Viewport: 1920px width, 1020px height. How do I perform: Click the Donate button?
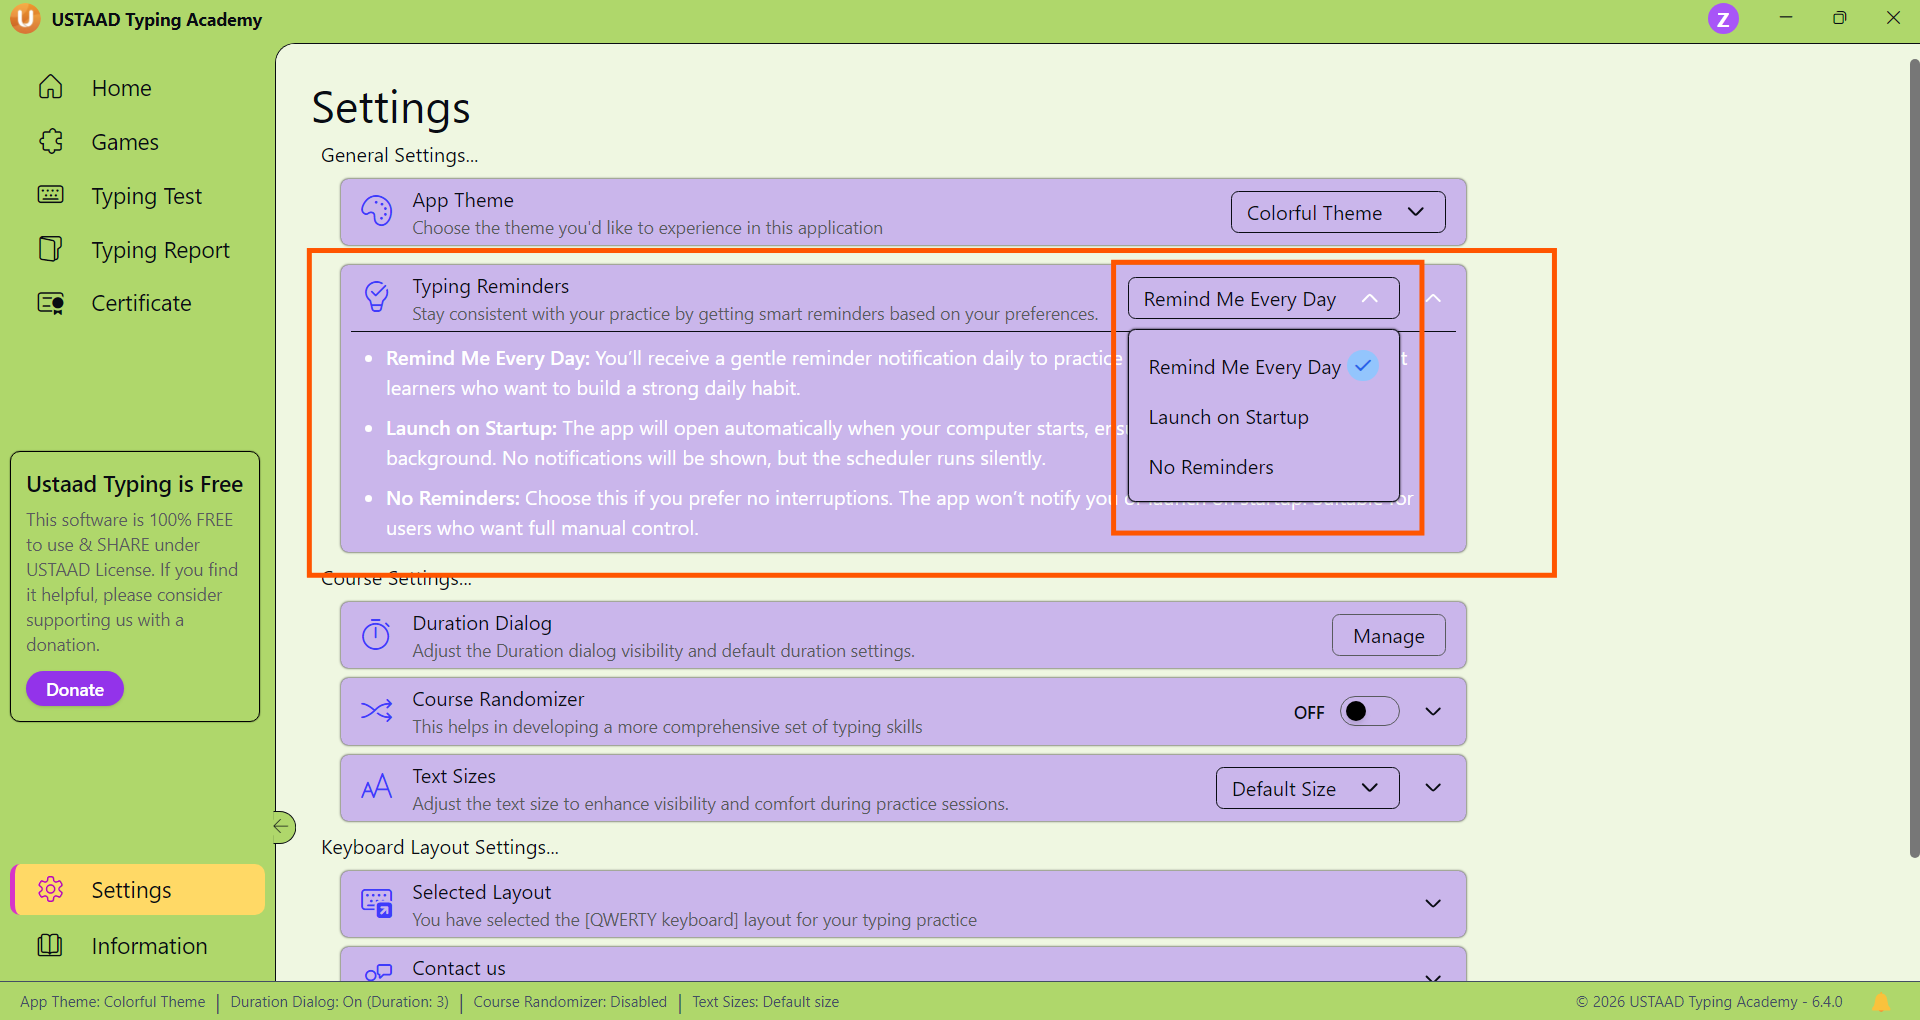(75, 689)
